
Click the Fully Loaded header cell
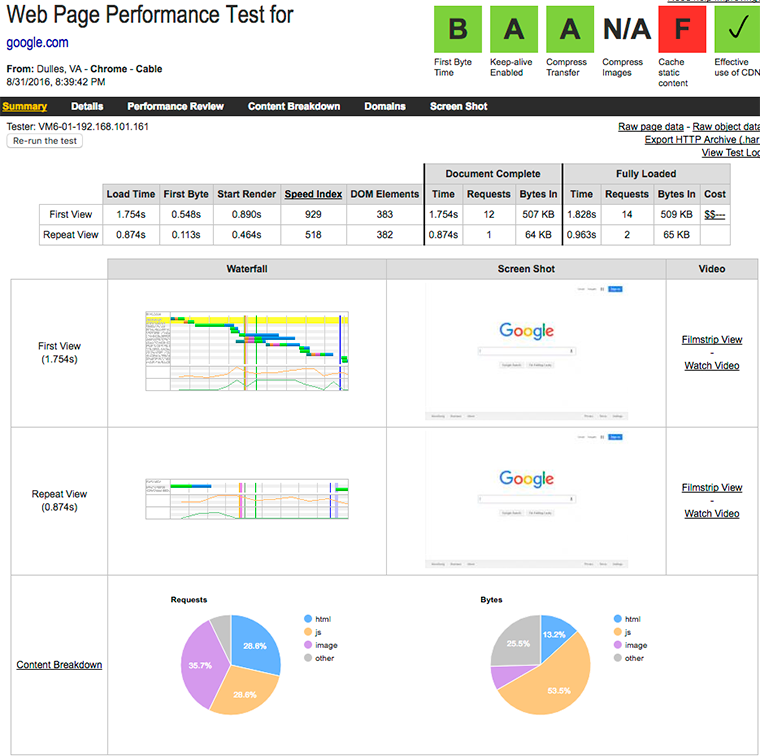(646, 173)
